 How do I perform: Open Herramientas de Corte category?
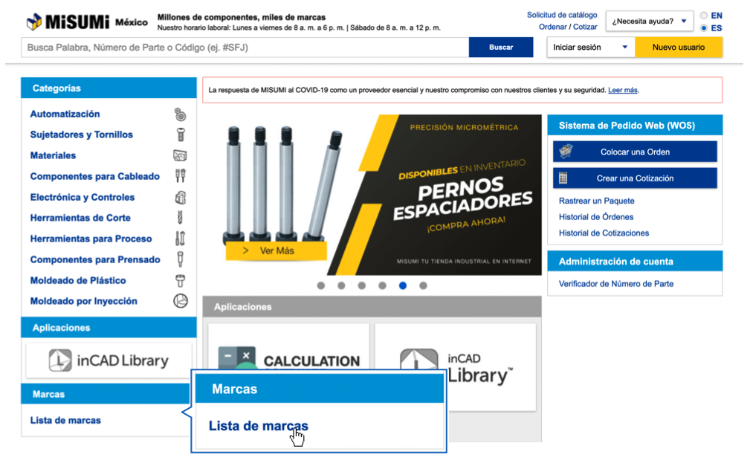[80, 218]
